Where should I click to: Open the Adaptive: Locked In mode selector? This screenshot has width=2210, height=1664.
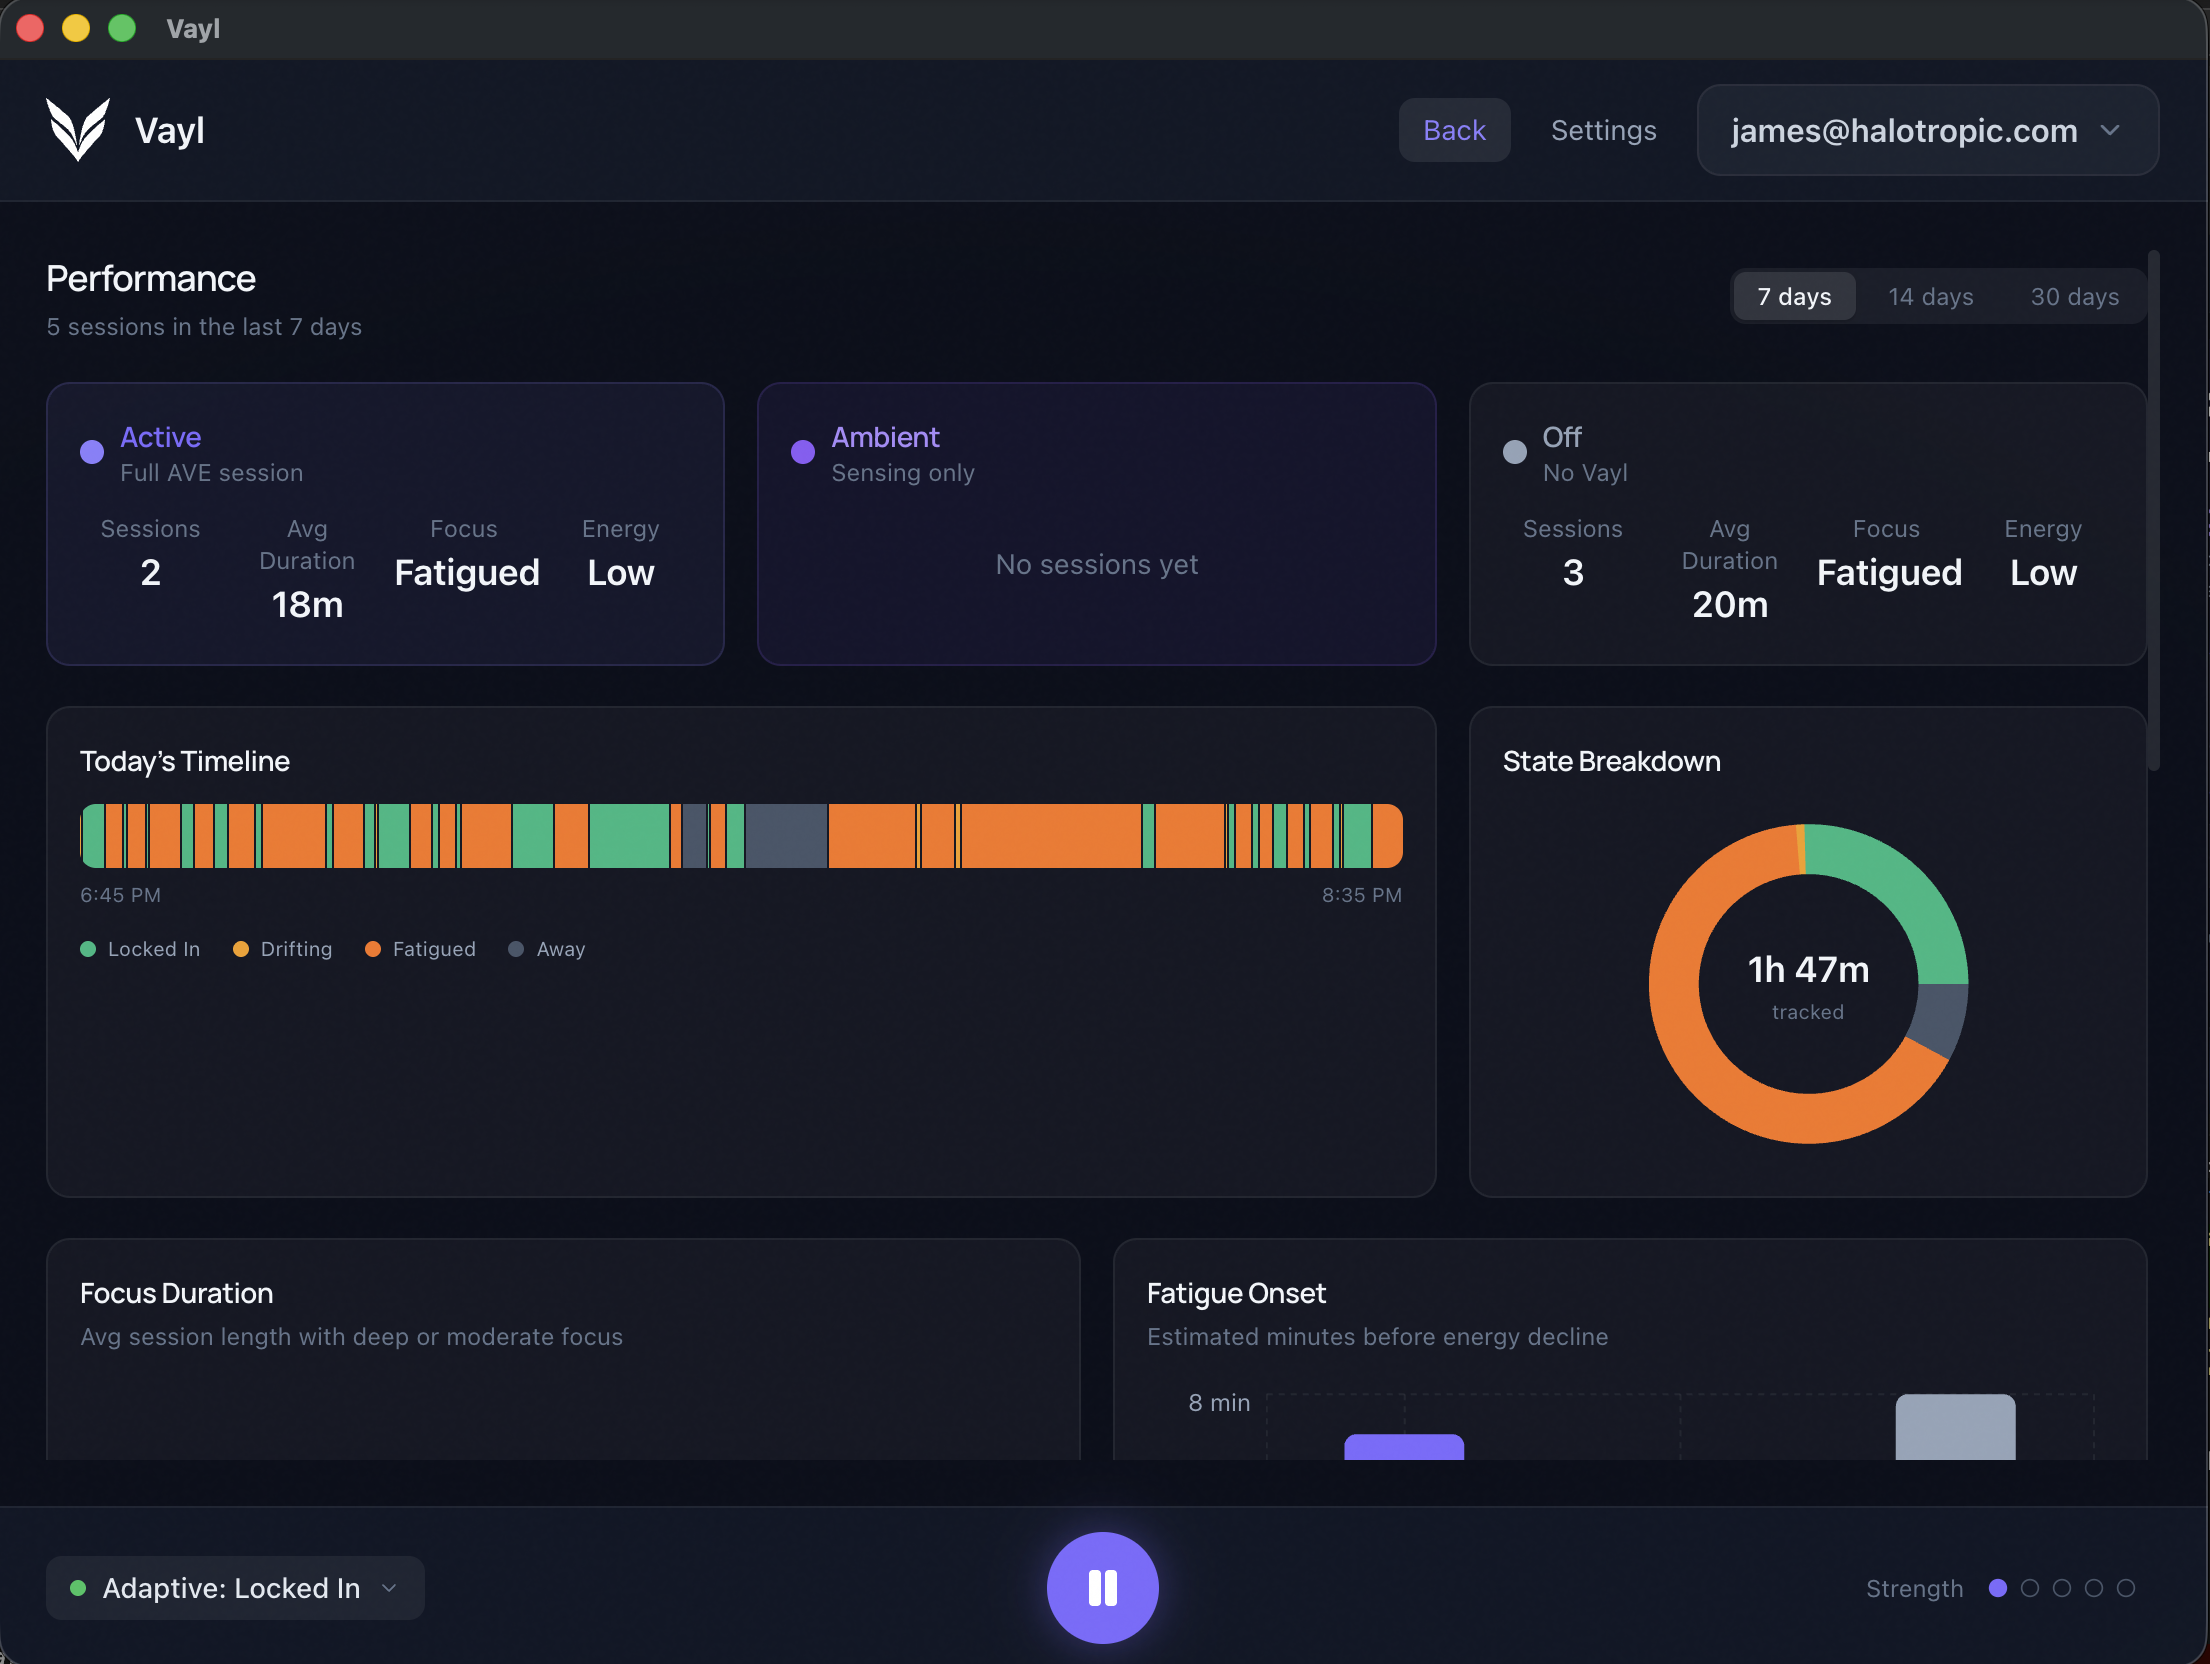[x=235, y=1587]
